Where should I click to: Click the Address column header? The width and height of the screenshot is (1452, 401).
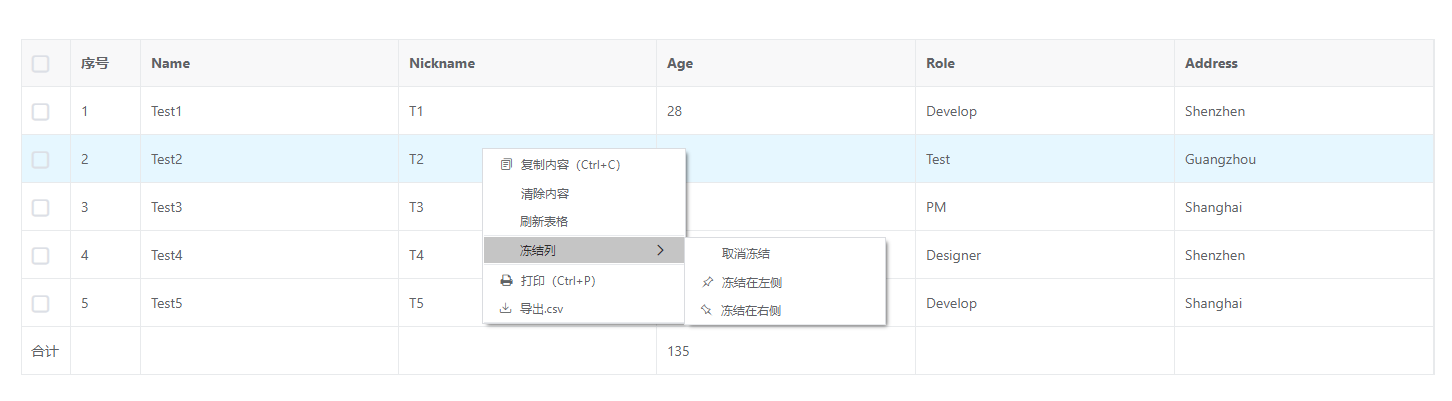click(1211, 64)
